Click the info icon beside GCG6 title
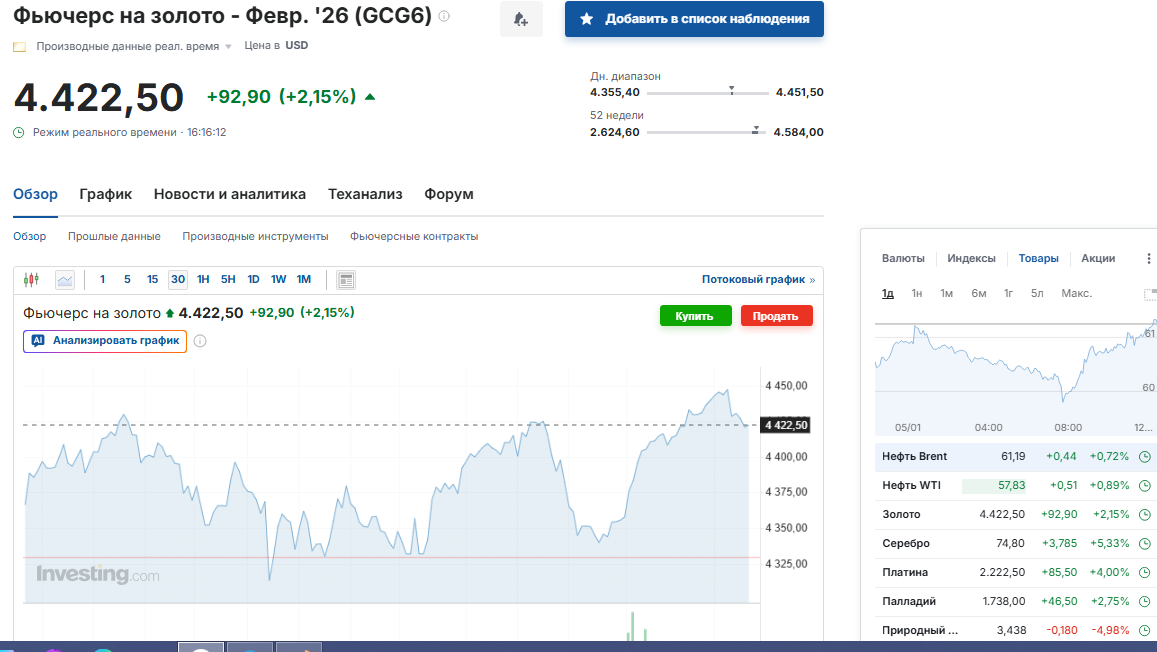 (444, 15)
